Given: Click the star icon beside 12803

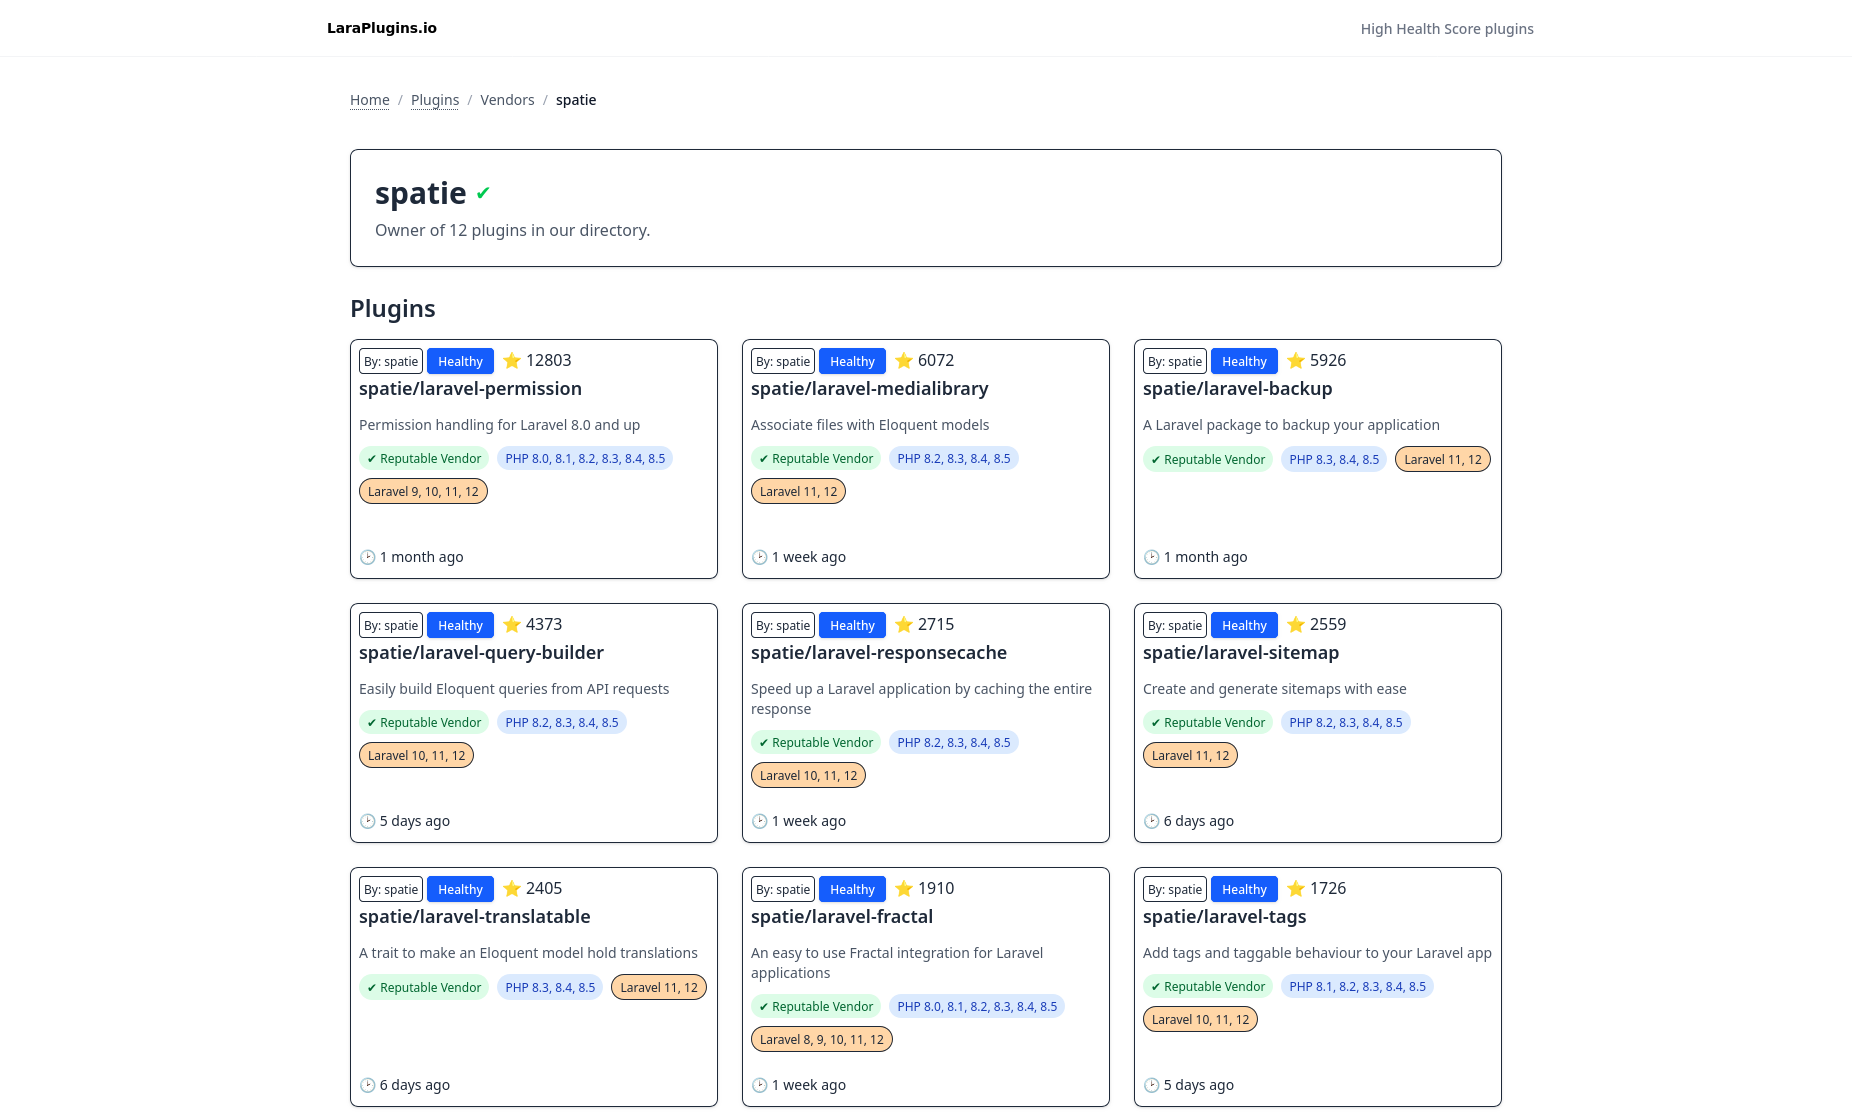Looking at the screenshot, I should point(512,360).
